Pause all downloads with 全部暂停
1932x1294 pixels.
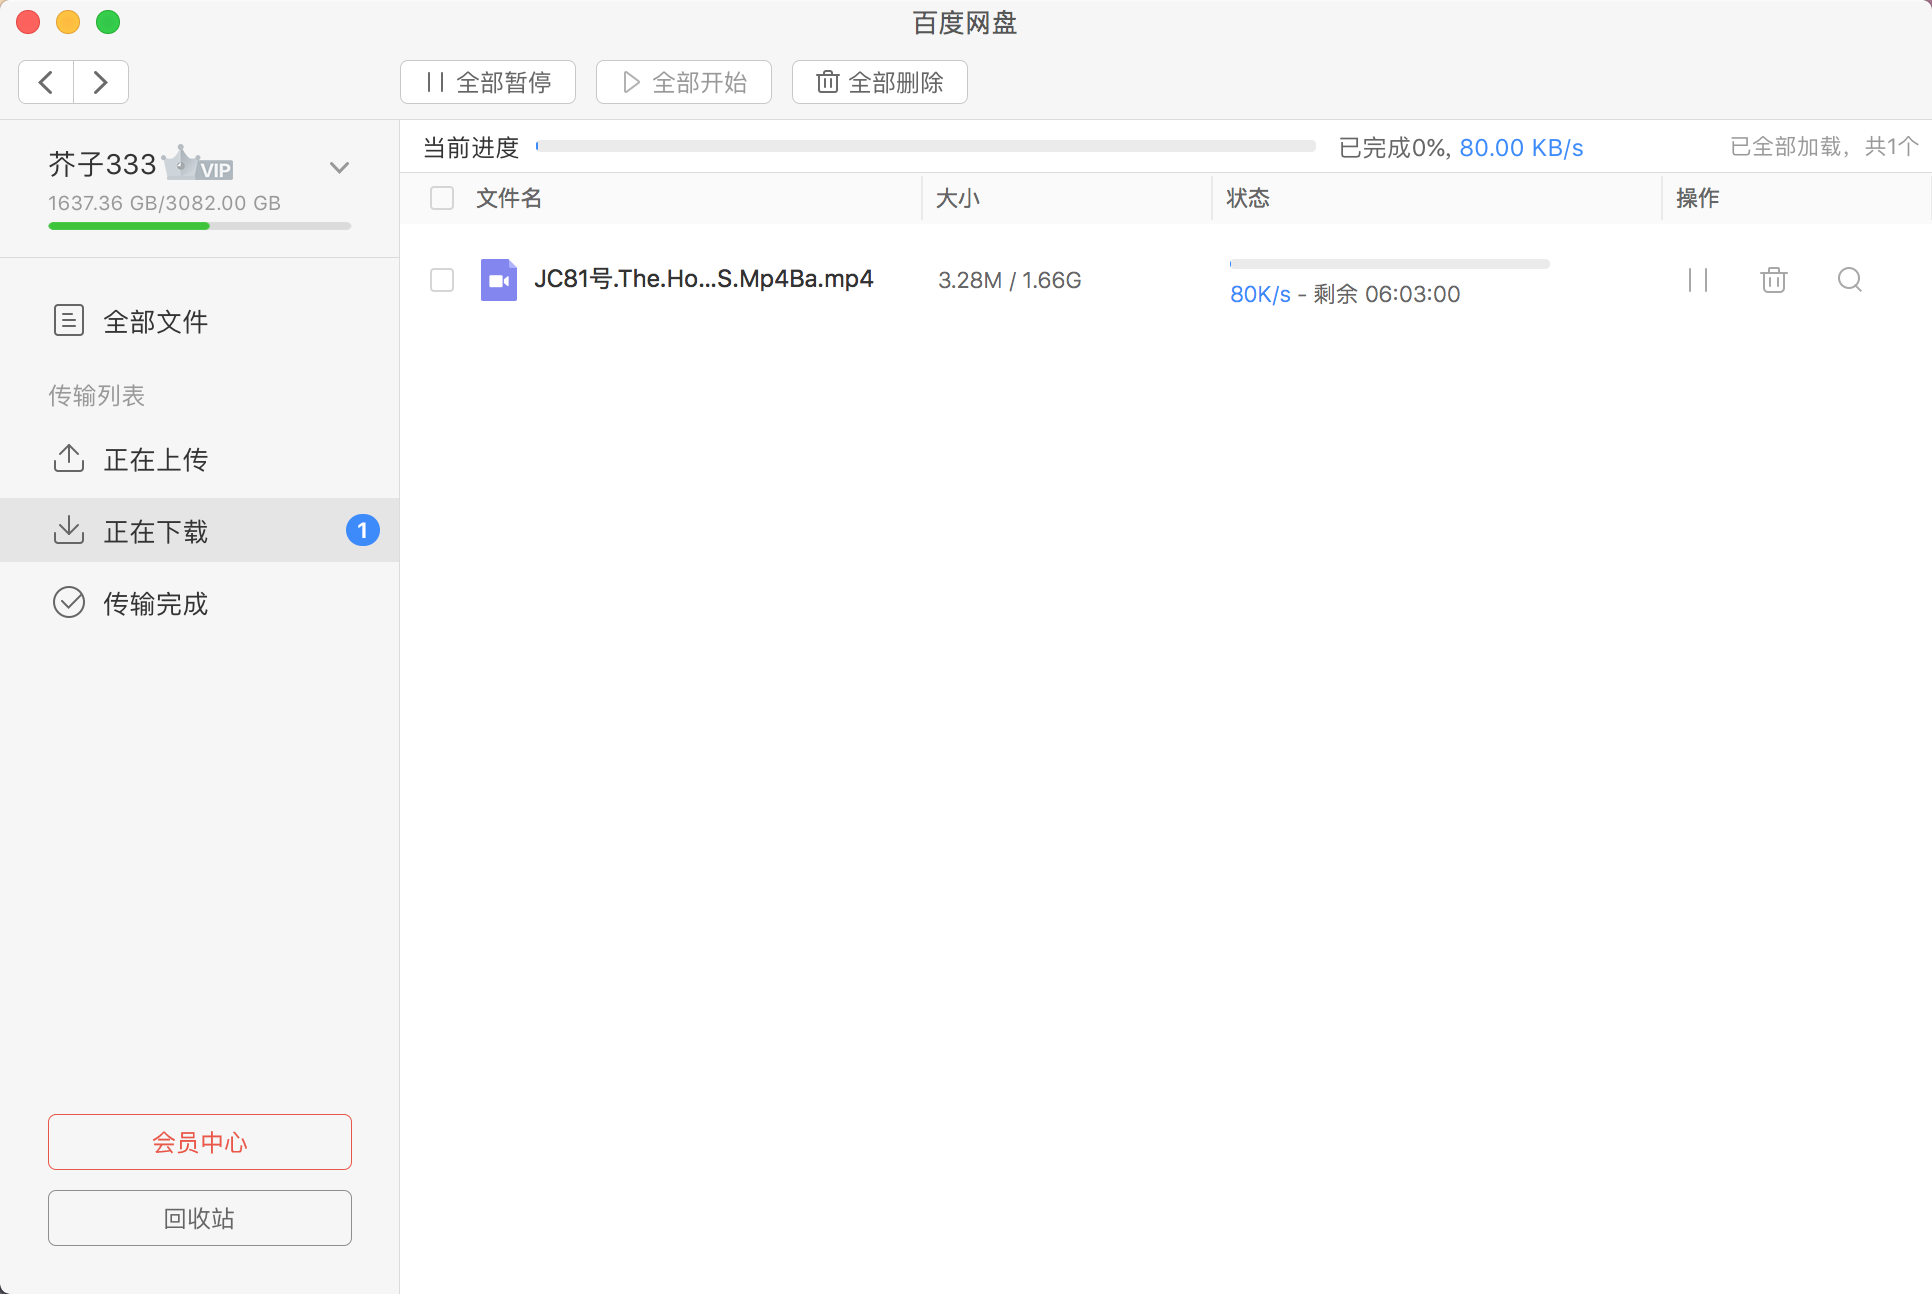click(x=488, y=82)
